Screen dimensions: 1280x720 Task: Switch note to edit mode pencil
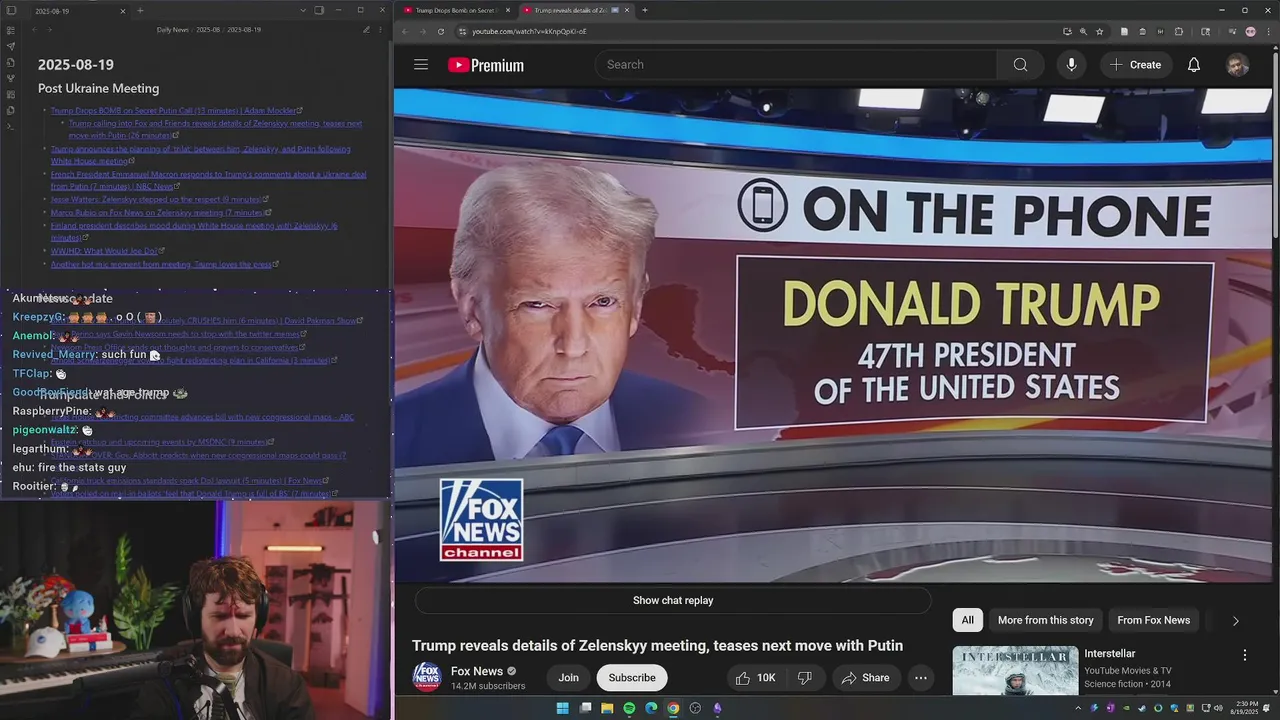366,30
